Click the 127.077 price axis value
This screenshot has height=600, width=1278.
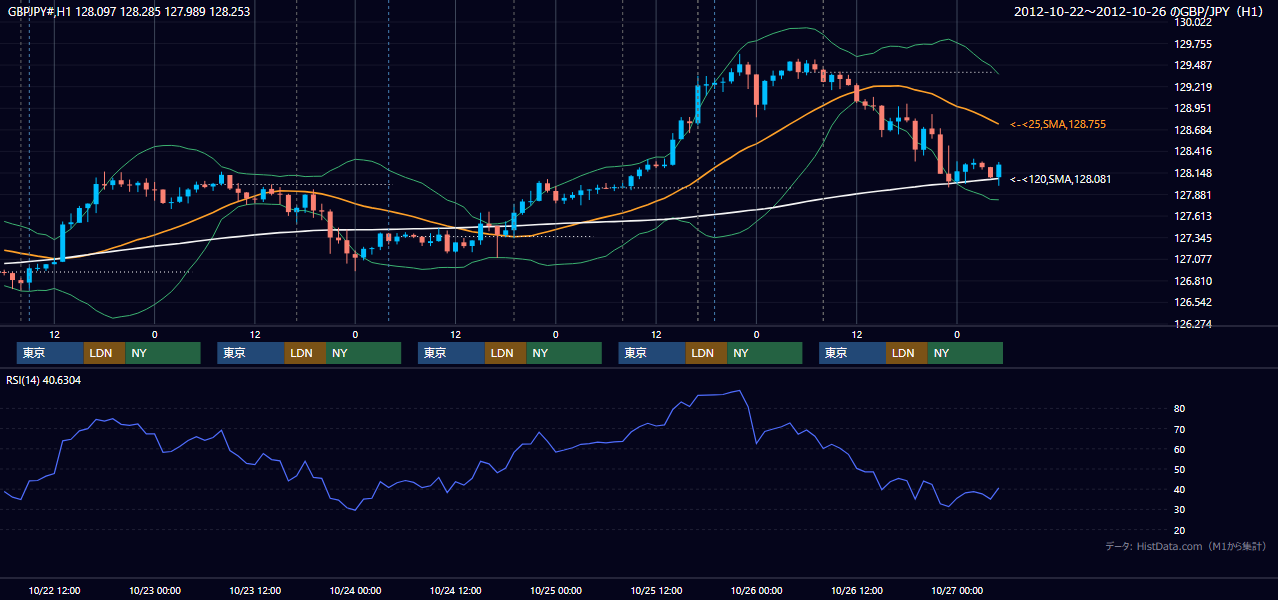(x=1194, y=259)
